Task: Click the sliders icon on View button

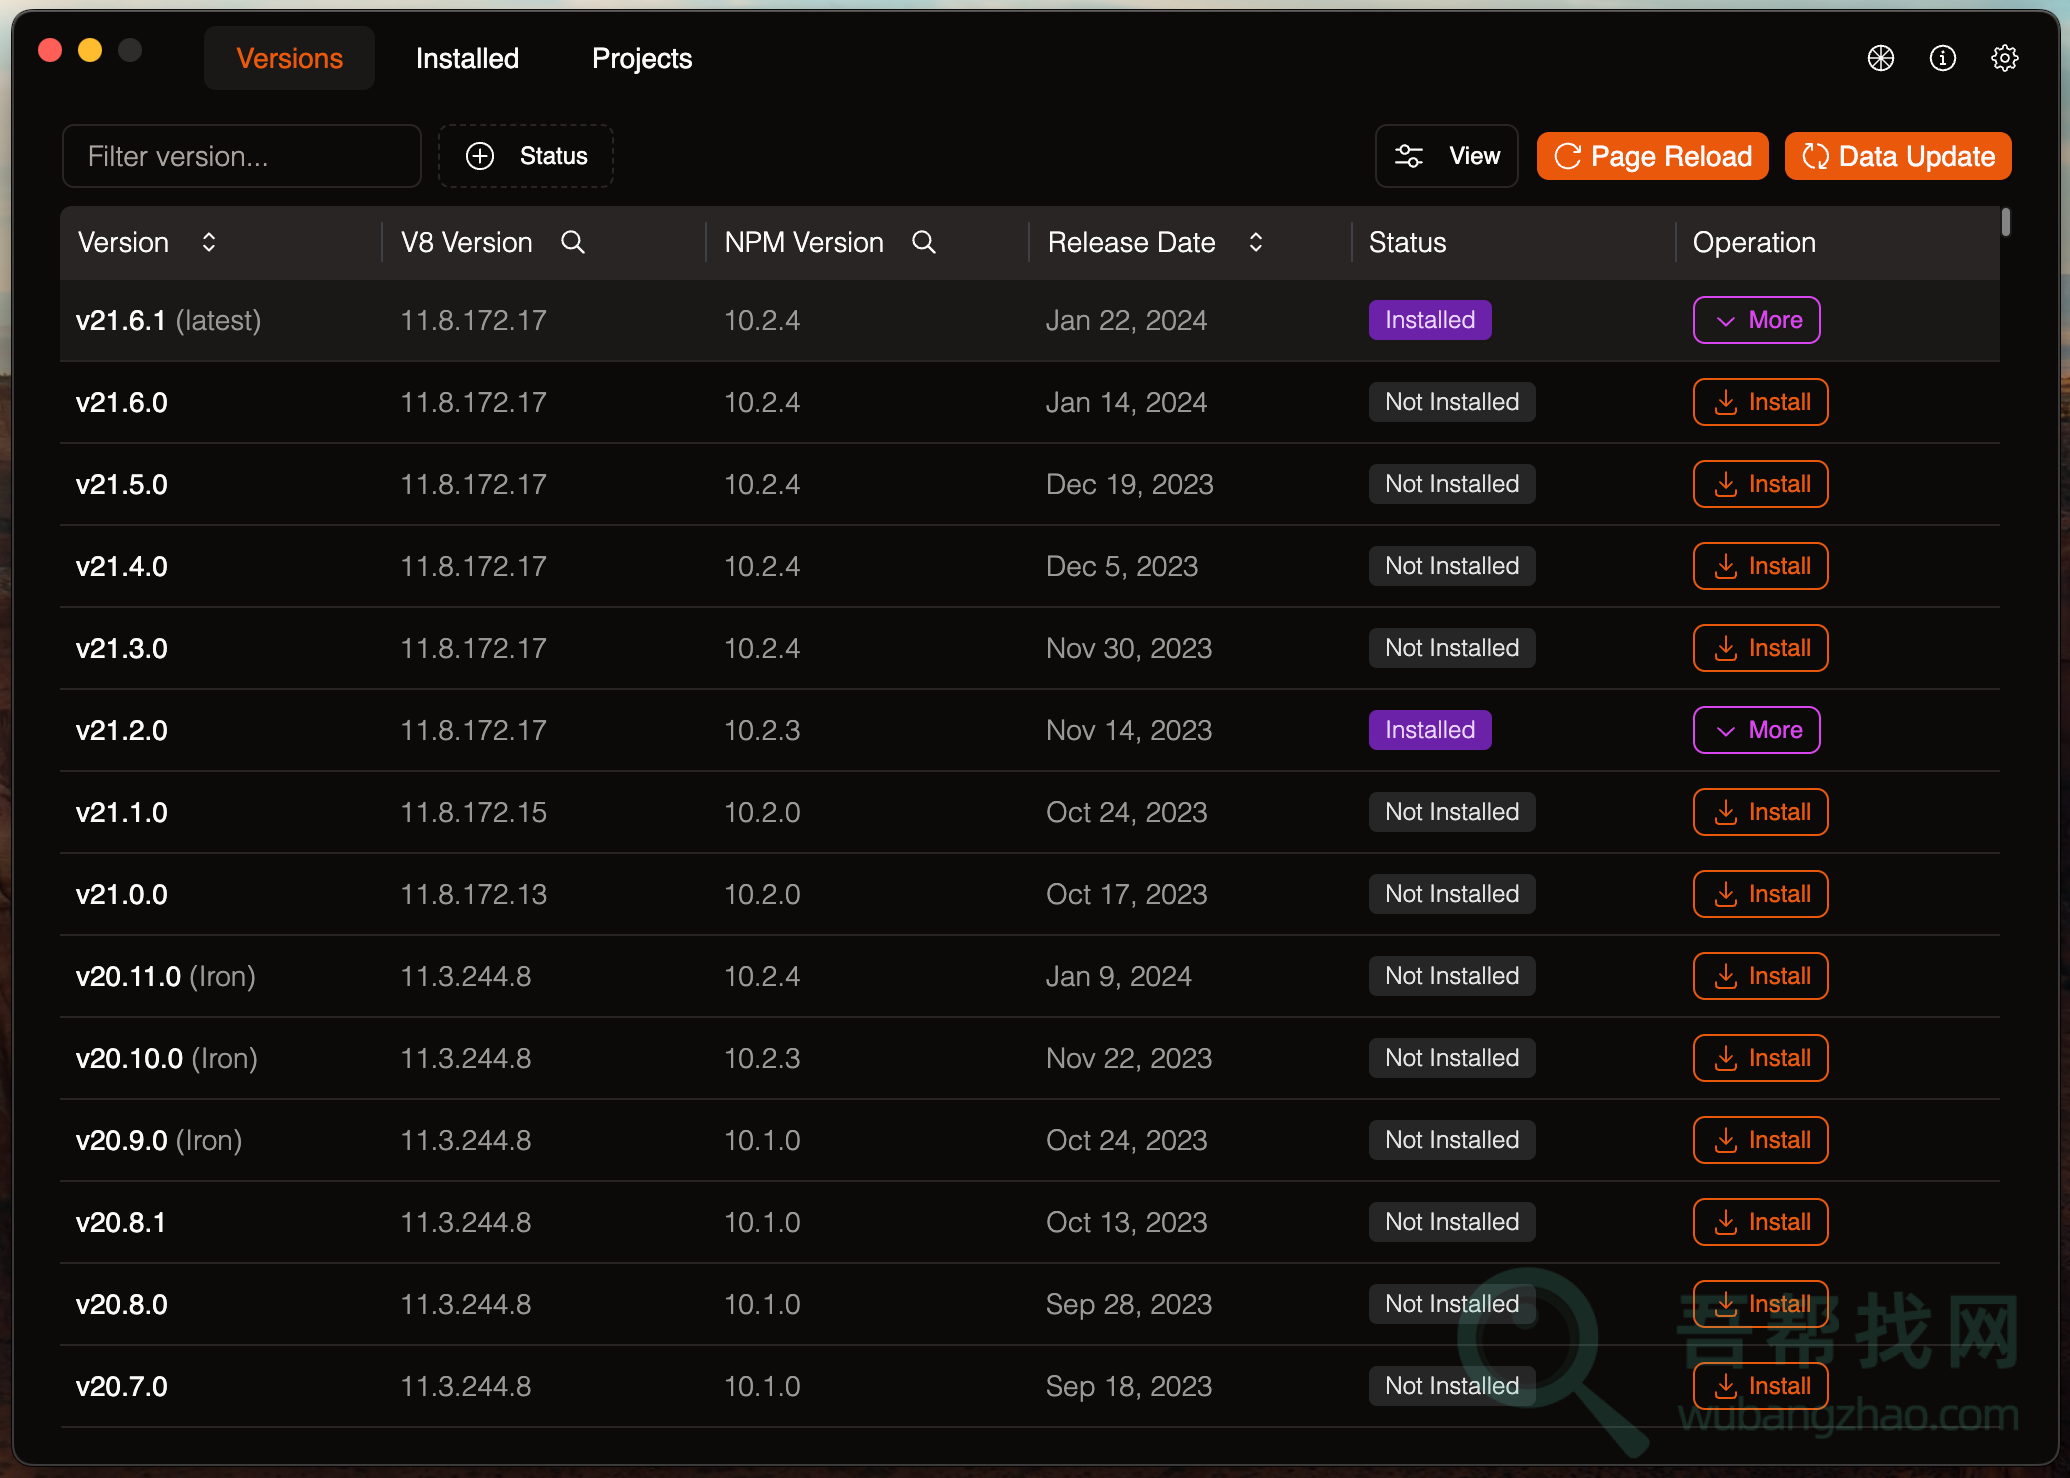Action: point(1409,156)
